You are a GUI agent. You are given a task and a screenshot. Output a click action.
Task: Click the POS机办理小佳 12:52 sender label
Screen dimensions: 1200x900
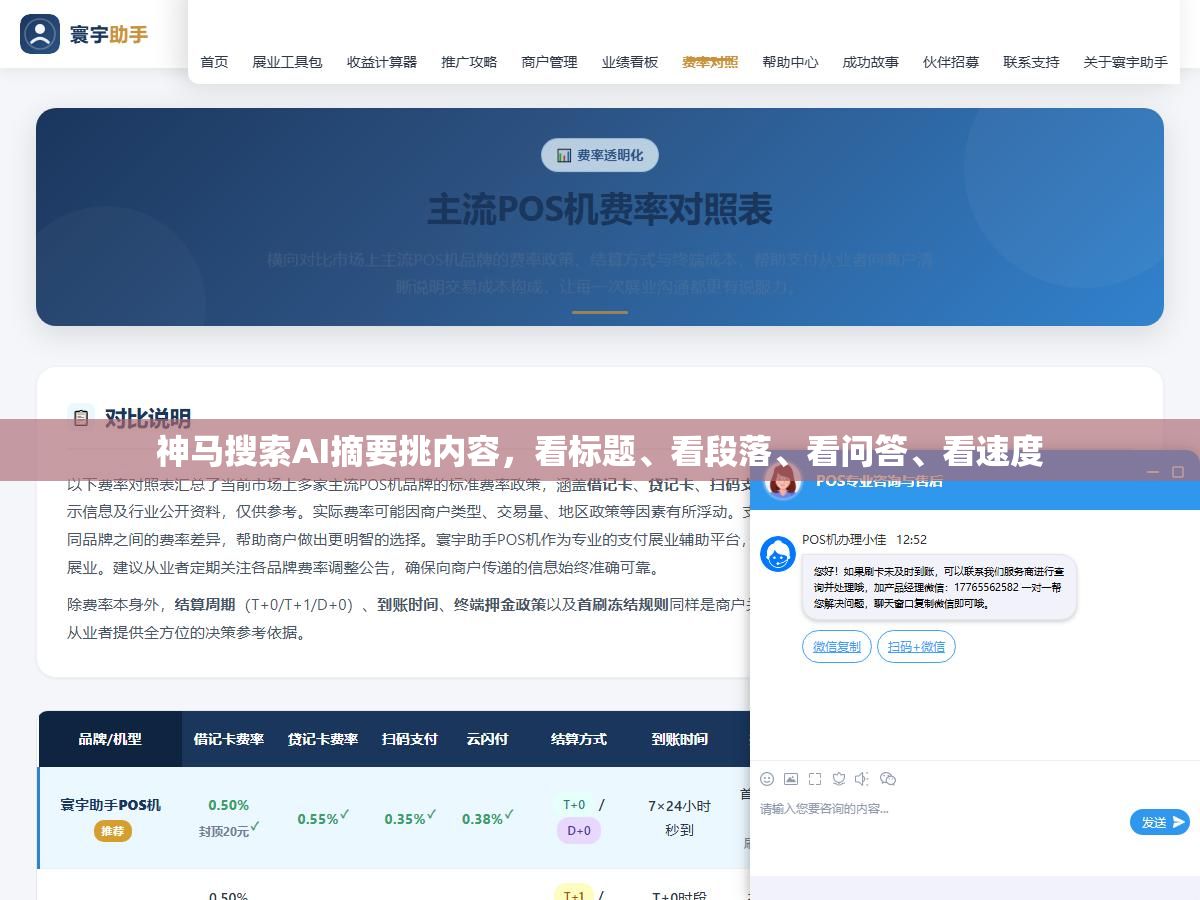864,539
